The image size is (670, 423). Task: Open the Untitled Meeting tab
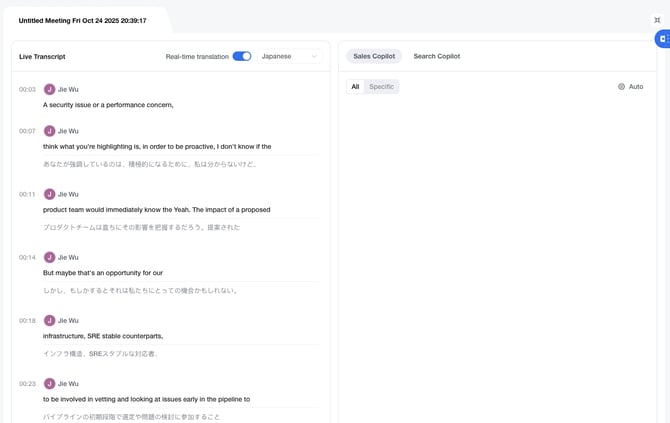point(82,20)
